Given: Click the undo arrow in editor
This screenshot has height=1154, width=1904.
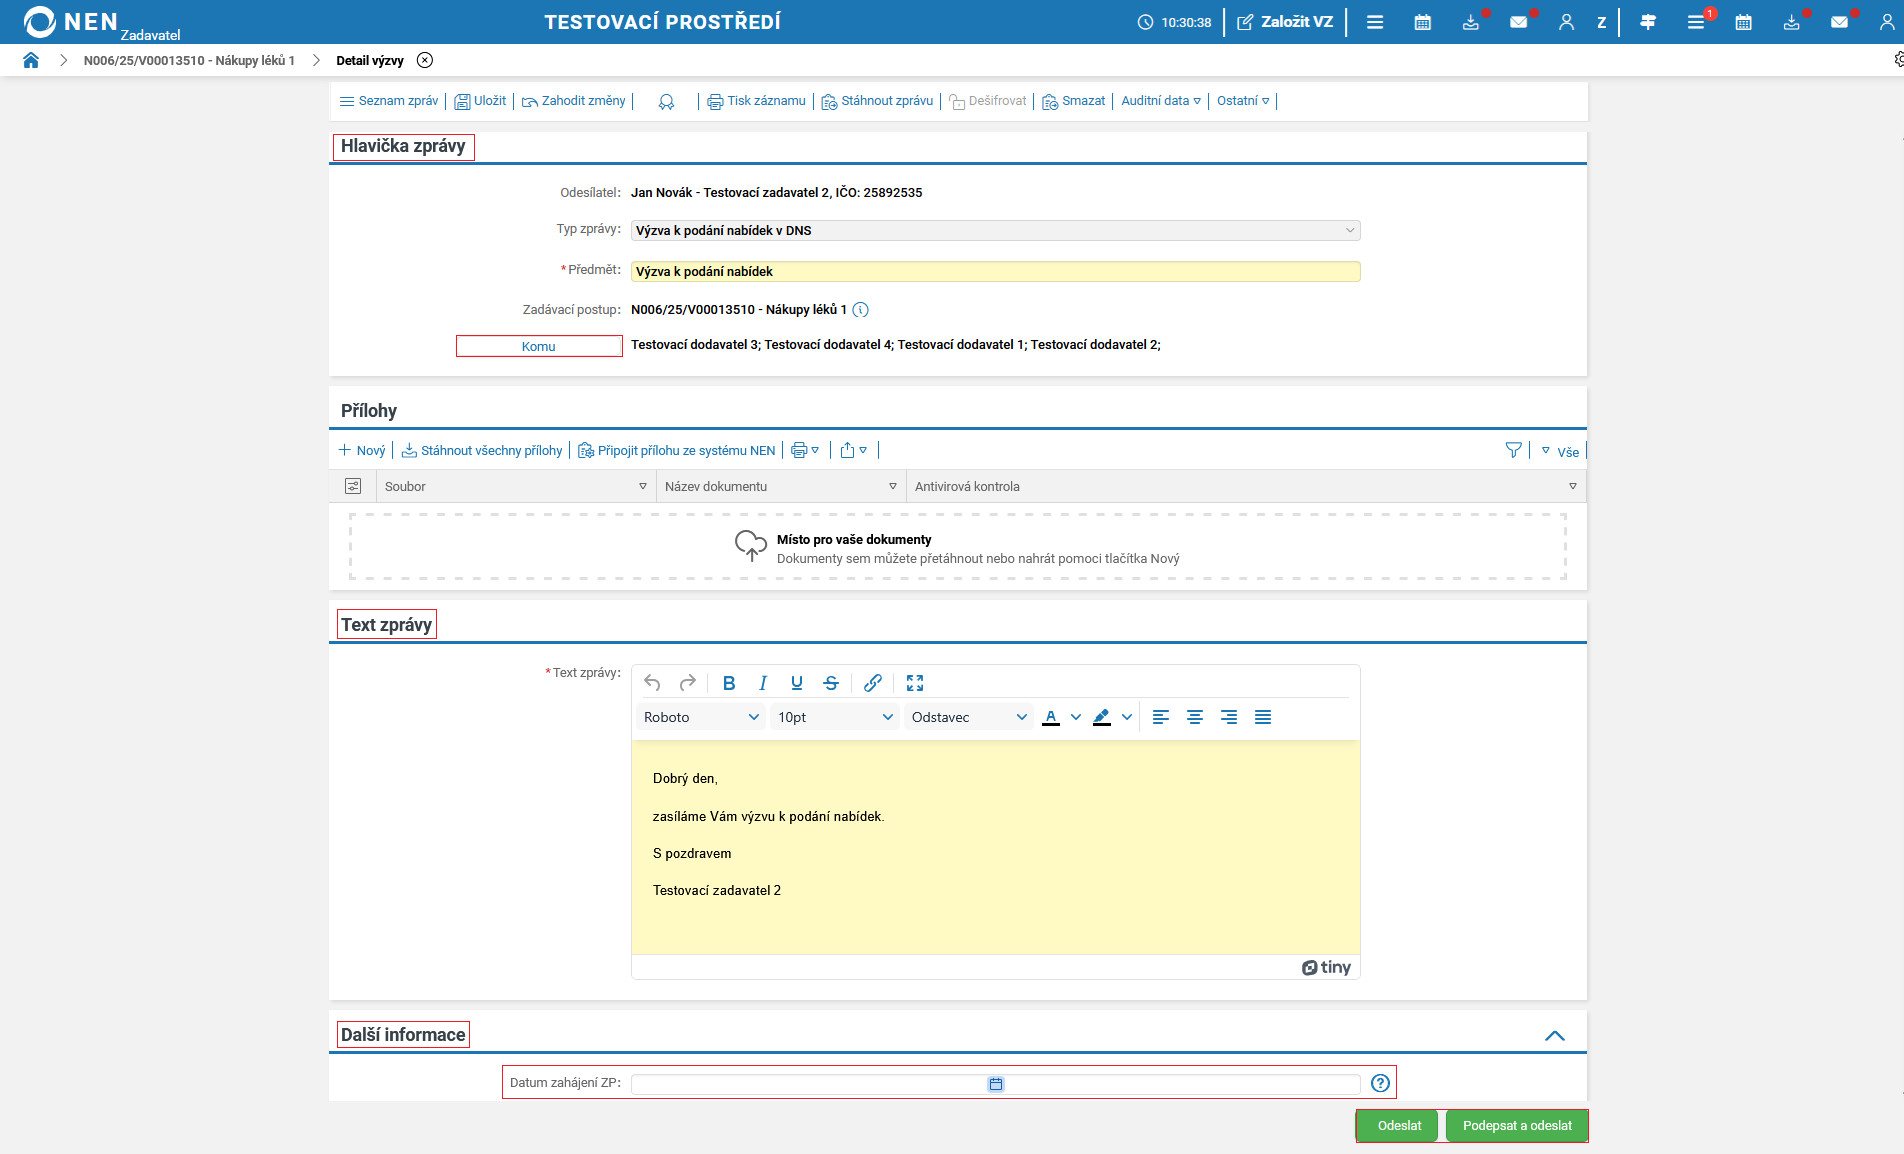Looking at the screenshot, I should click(653, 683).
